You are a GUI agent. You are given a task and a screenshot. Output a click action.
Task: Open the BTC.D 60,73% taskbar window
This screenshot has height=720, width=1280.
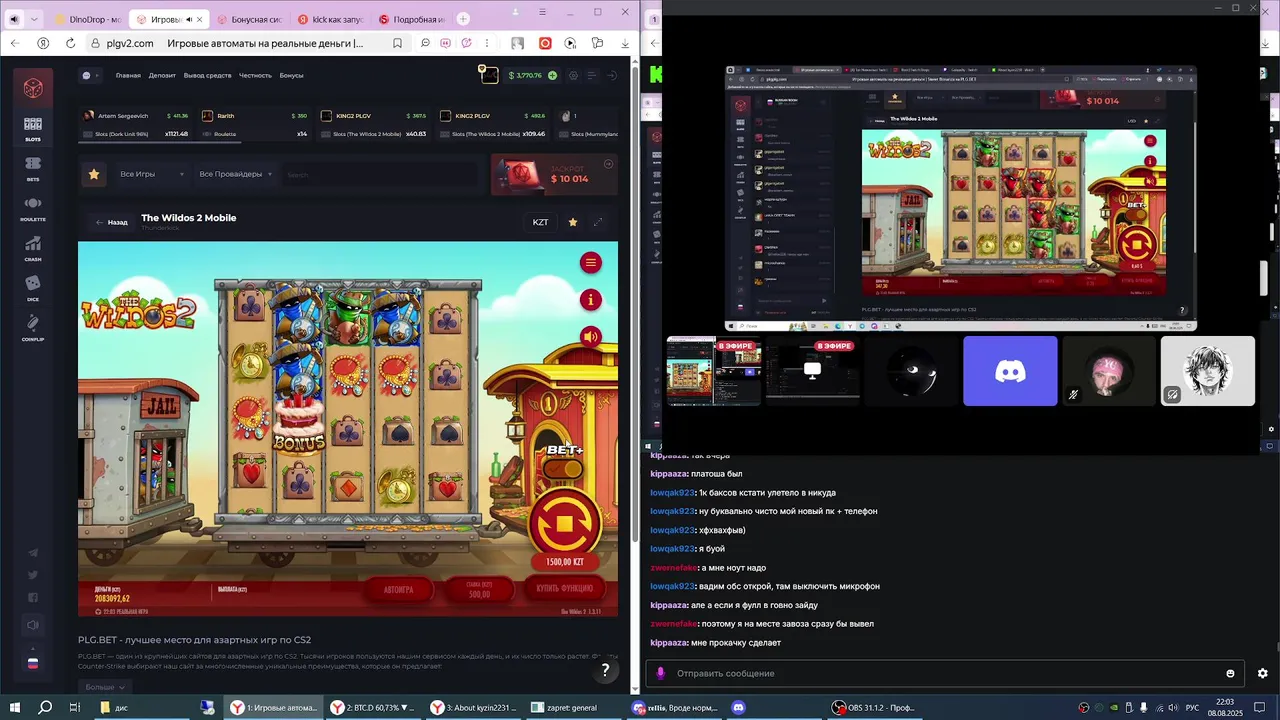[374, 707]
